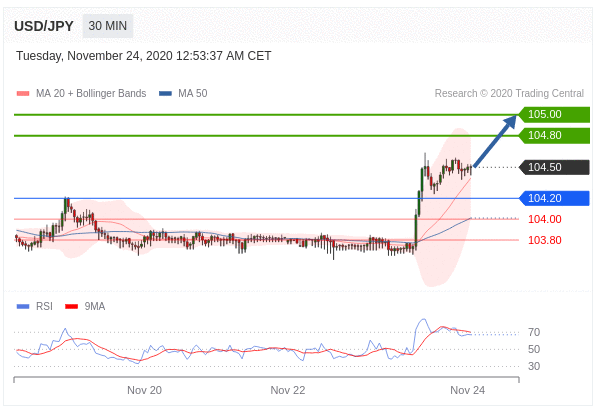Click the USD/JPY pair title
Viewport: 597px width, 409px height.
[x=44, y=26]
